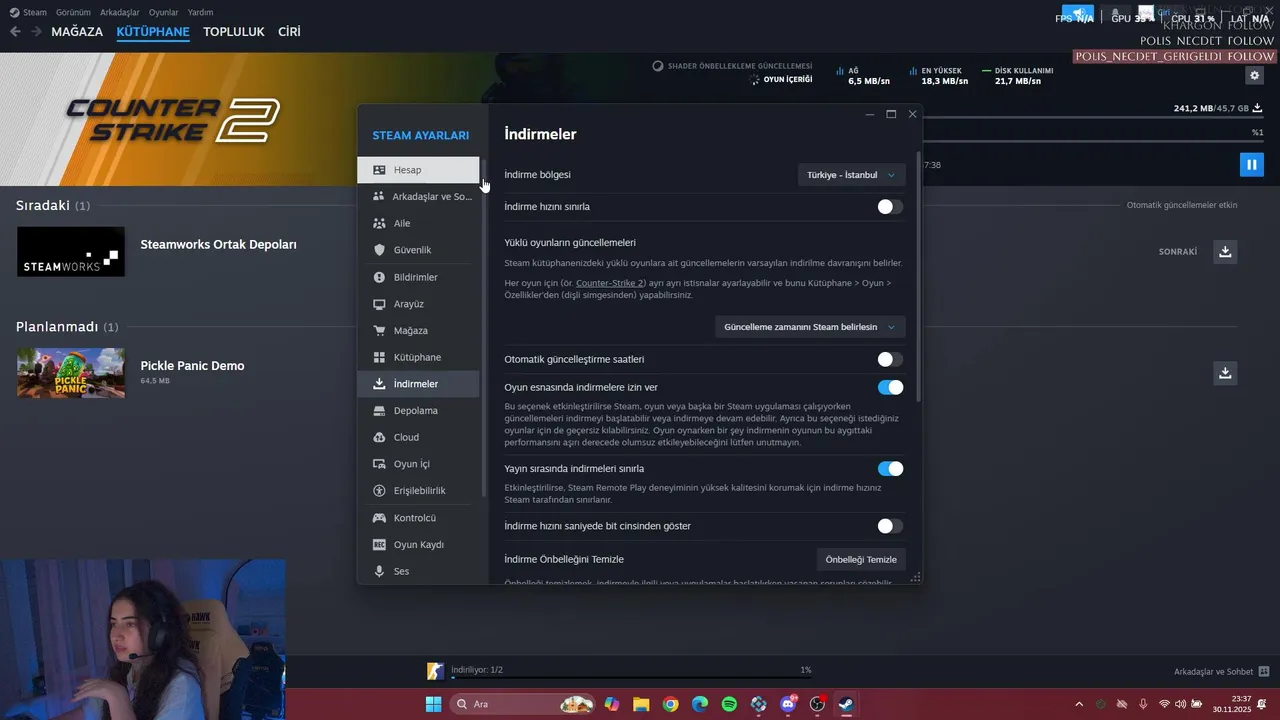Open Güvenlik settings
1280x720 pixels.
[x=418, y=250]
